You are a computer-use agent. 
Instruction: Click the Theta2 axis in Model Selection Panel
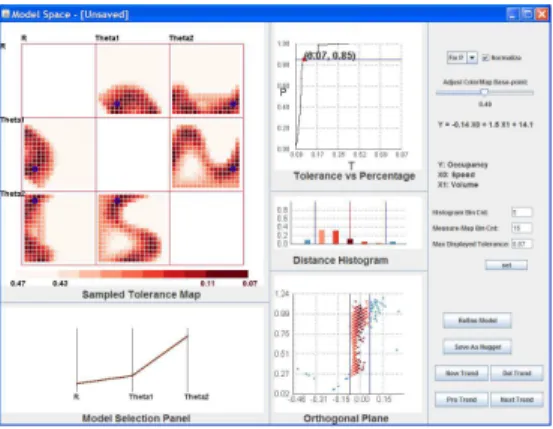click(188, 359)
